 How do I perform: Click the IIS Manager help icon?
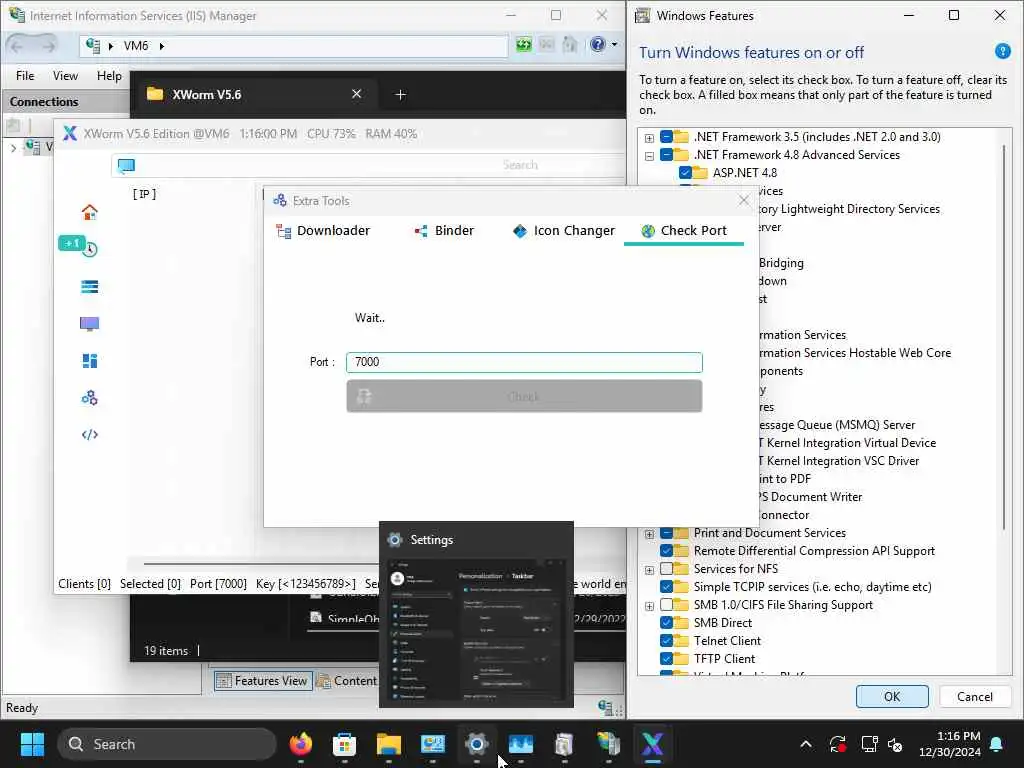(x=598, y=44)
